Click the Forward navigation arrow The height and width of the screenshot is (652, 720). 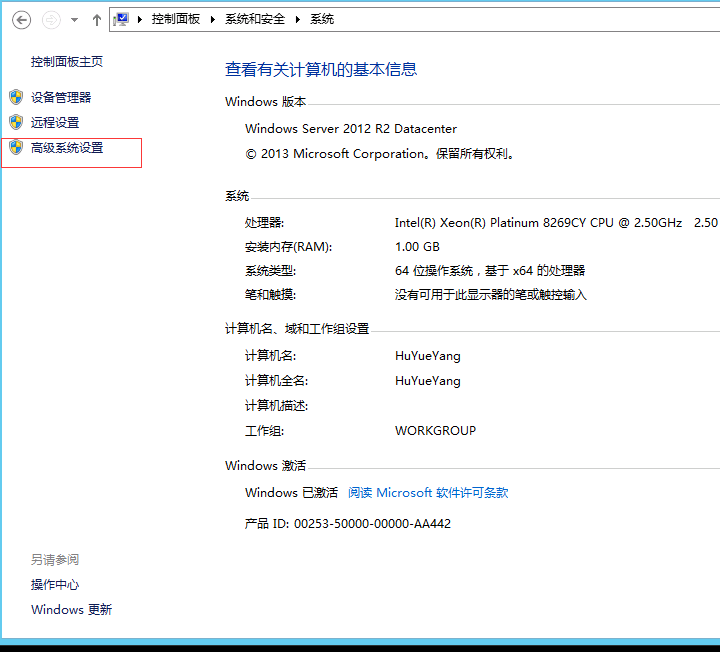(x=51, y=20)
